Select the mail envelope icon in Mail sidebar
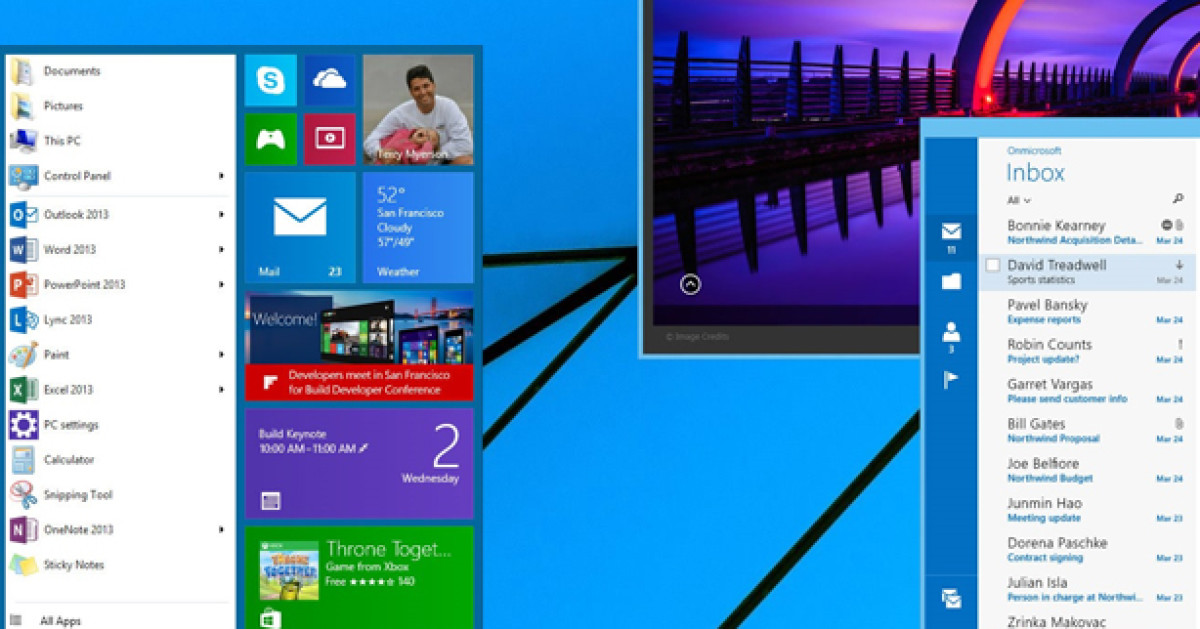 point(951,232)
